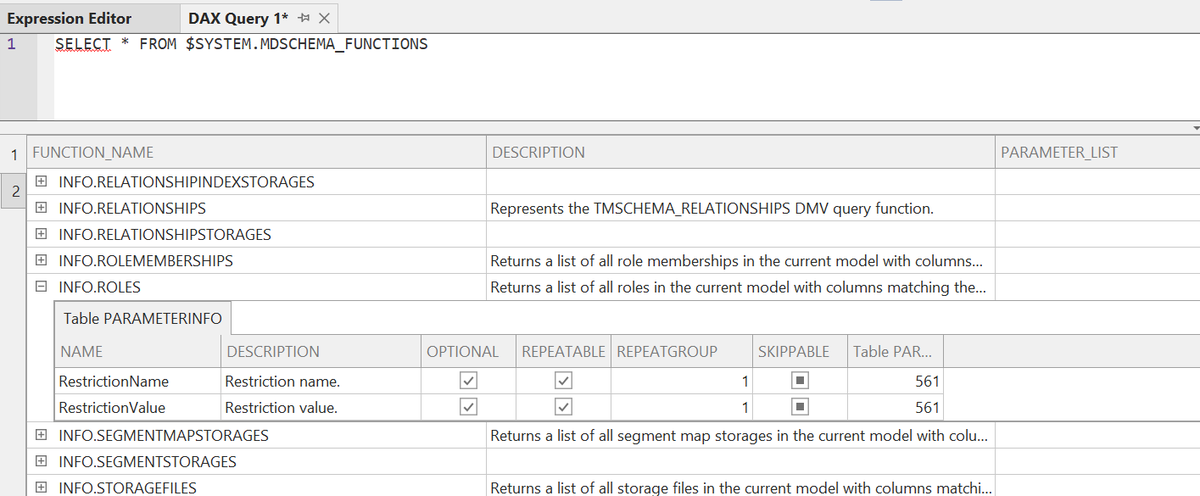Expand the INFO.RELATIONSHIPSTORAGES row
Image resolution: width=1200 pixels, height=496 pixels.
click(x=40, y=234)
